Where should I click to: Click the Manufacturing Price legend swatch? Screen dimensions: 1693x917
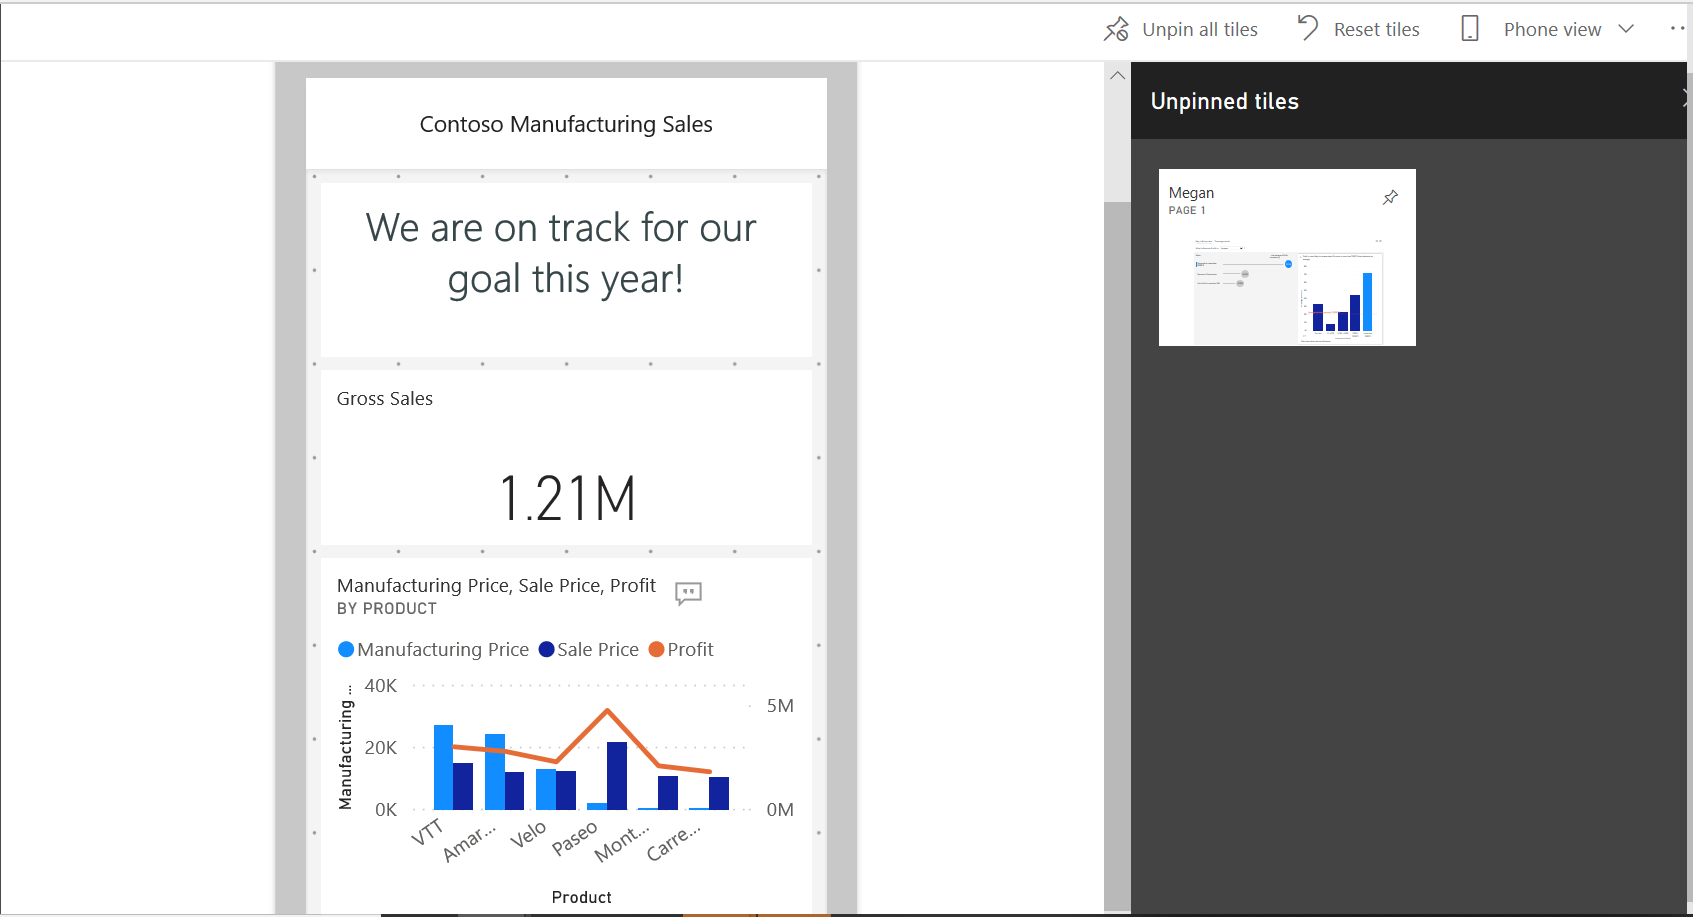[346, 649]
